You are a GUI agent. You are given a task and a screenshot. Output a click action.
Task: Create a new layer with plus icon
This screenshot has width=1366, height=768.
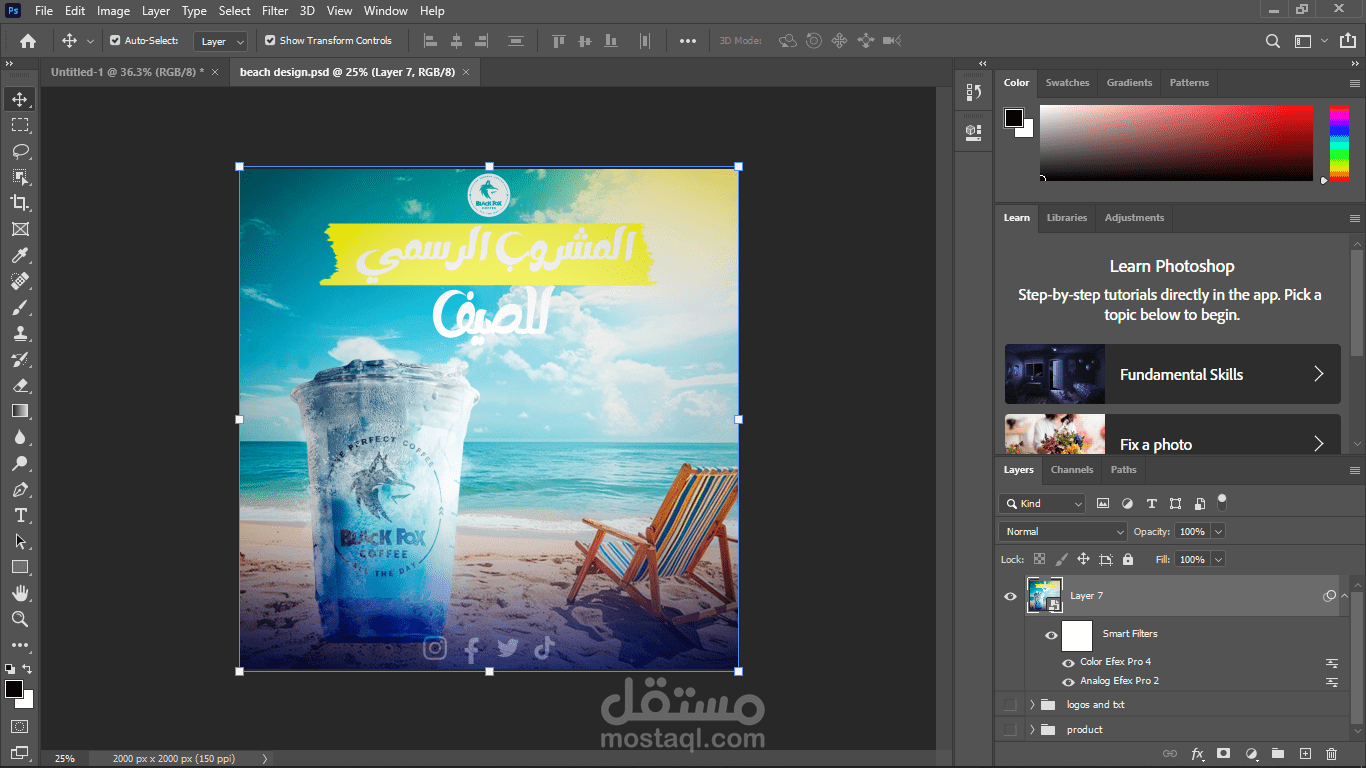click(1305, 753)
